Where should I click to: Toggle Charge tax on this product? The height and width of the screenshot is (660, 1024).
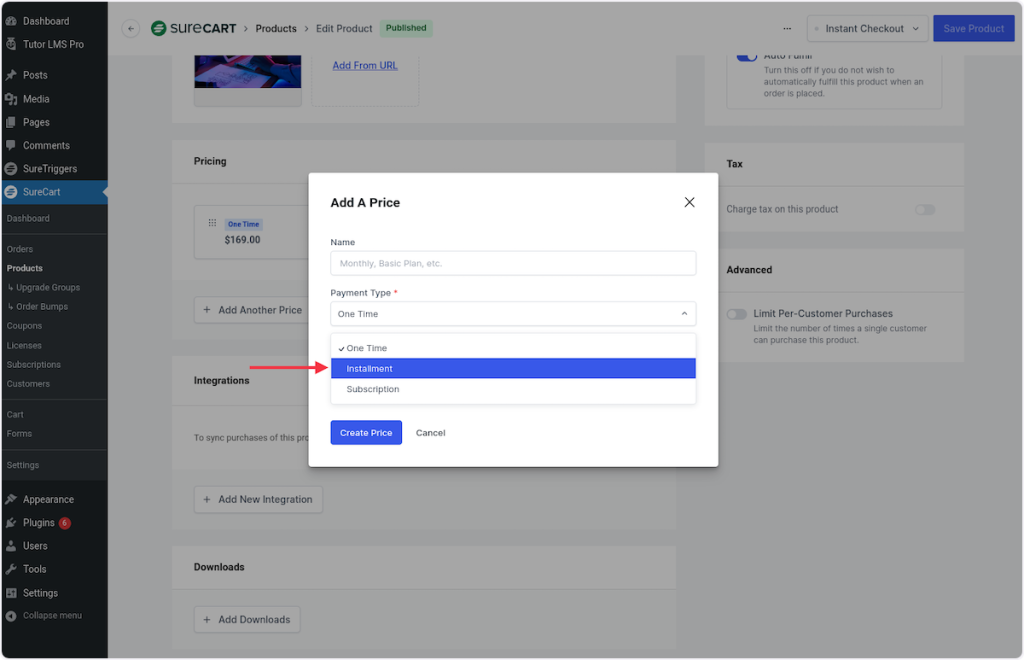(x=925, y=209)
